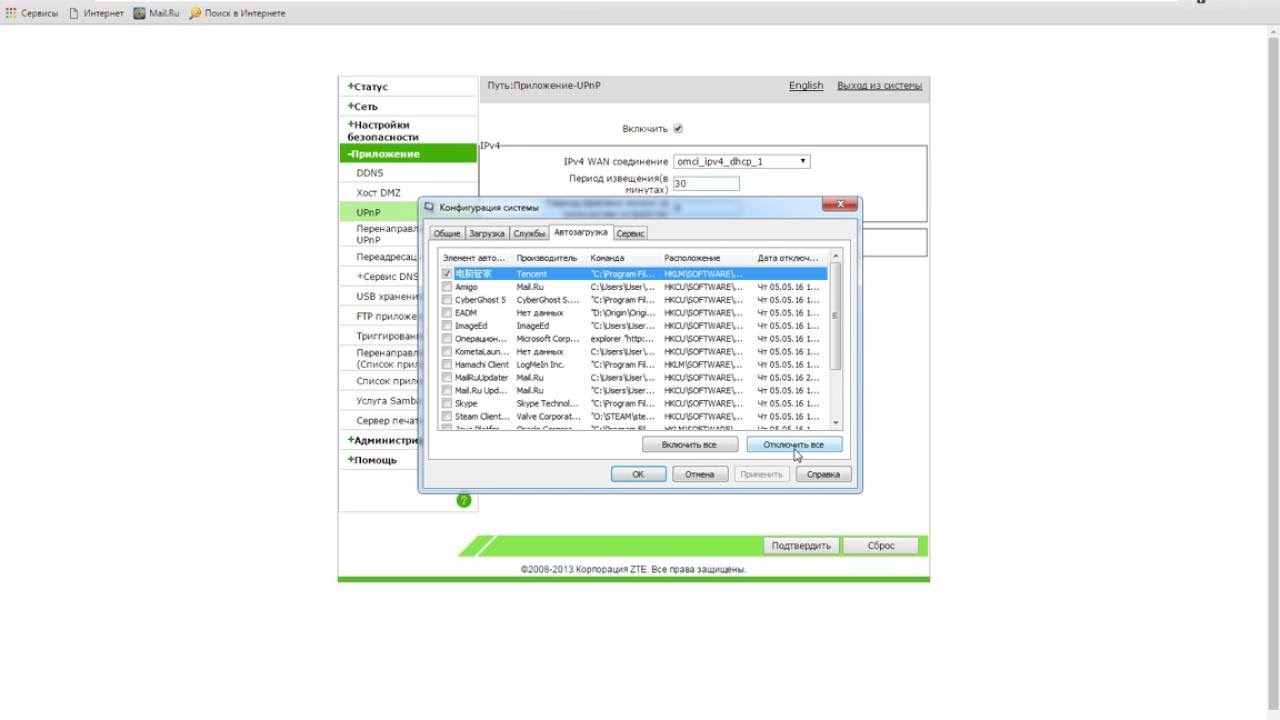Viewport: 1280px width, 720px height.
Task: Sort by Производитель column header
Action: point(549,257)
